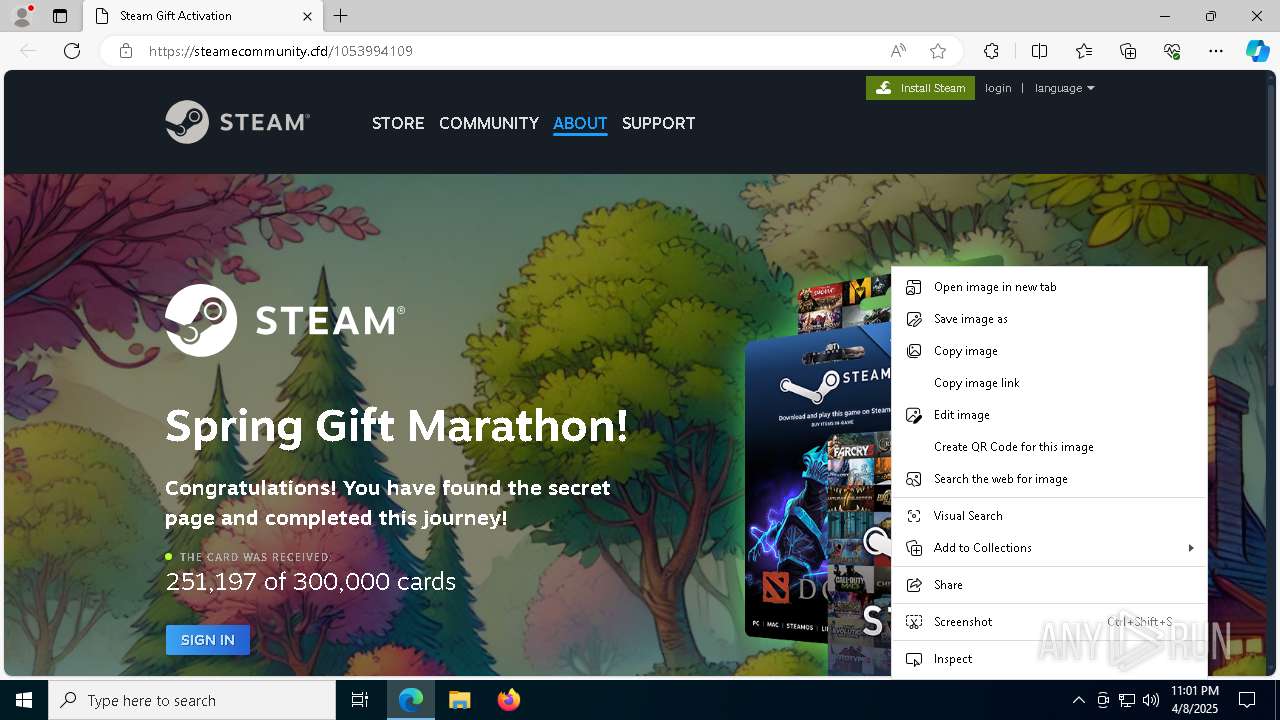Open the notification center icon
Viewport: 1280px width, 720px height.
(x=1247, y=700)
